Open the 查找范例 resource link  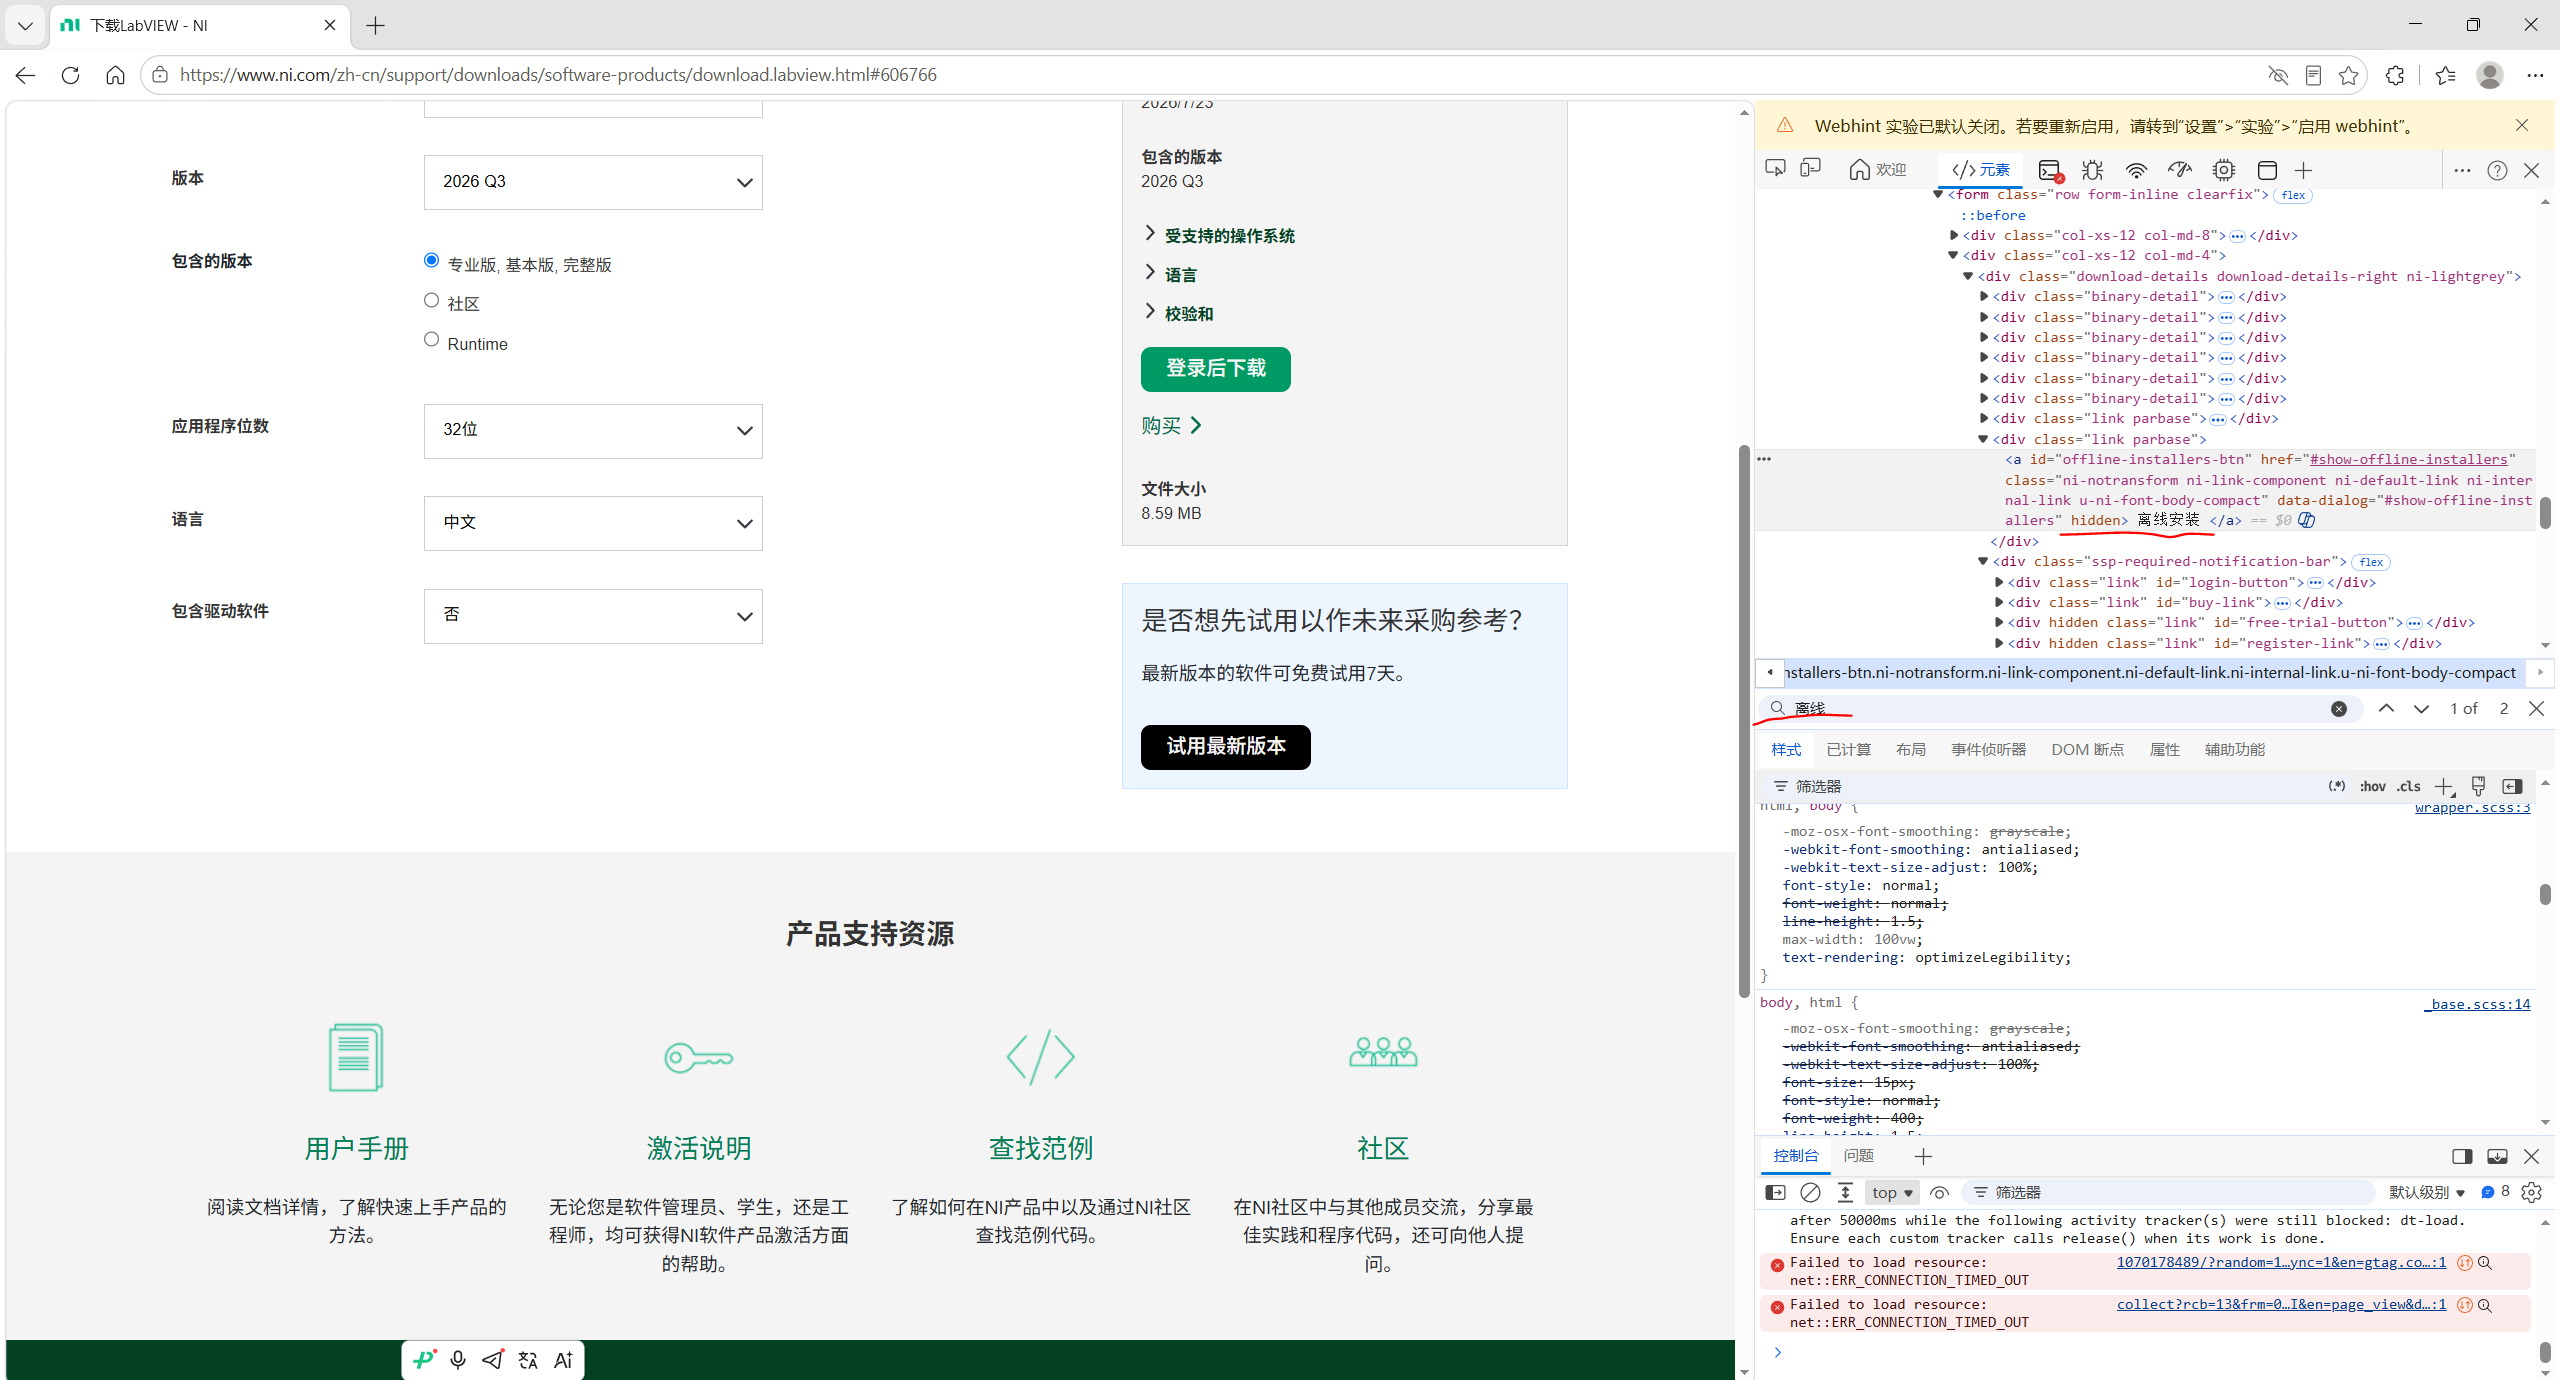[x=1040, y=1148]
